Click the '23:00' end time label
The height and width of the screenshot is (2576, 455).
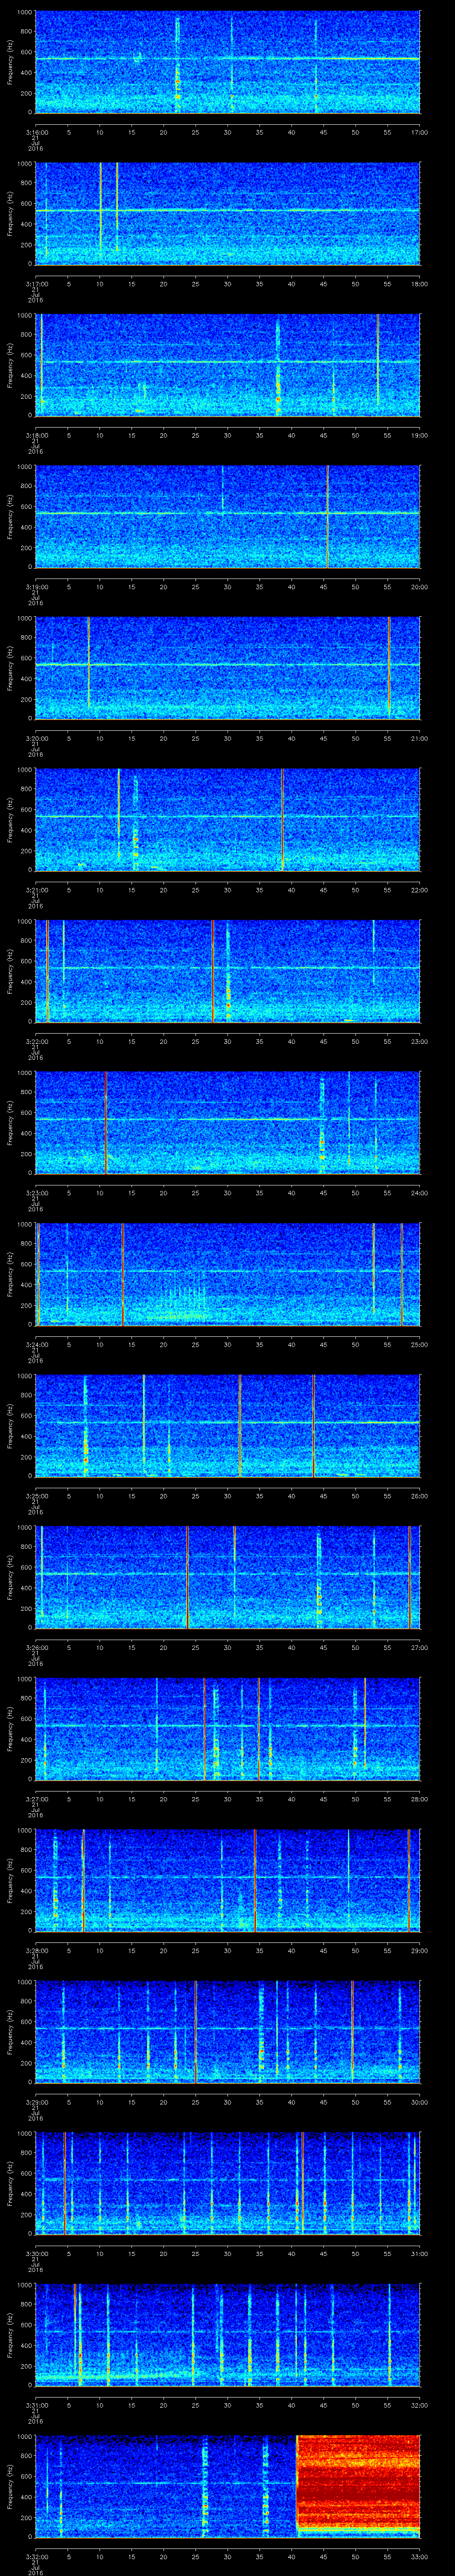[x=420, y=1041]
